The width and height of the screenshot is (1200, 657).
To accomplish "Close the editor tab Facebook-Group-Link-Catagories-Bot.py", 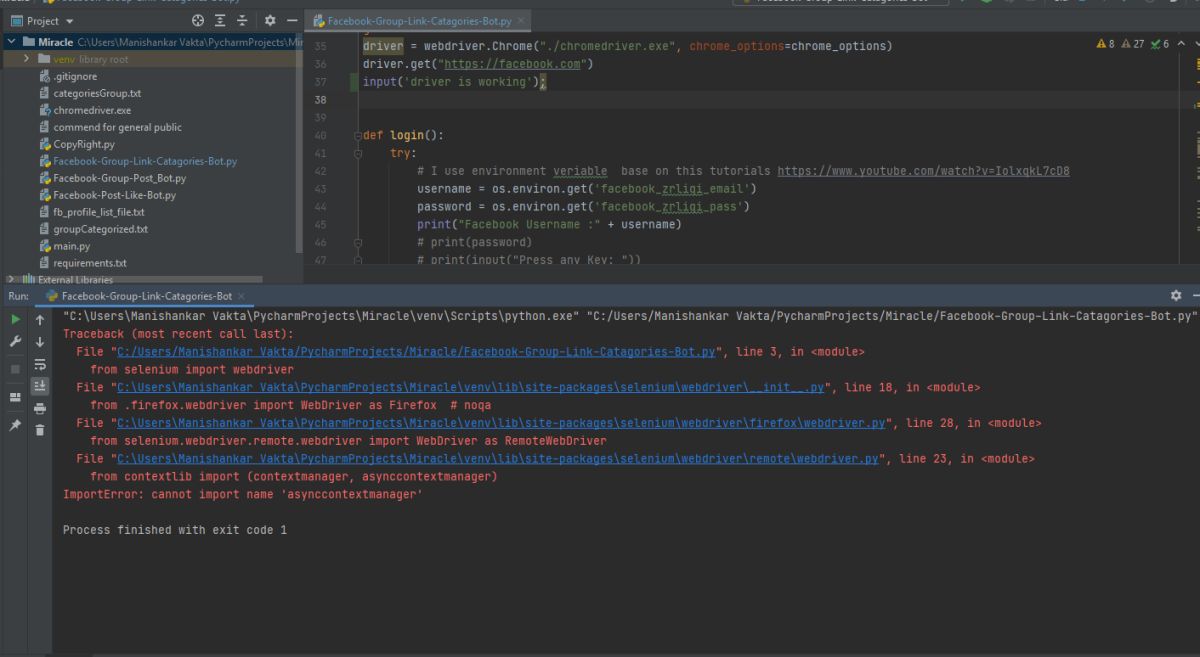I will pyautogui.click(x=522, y=20).
